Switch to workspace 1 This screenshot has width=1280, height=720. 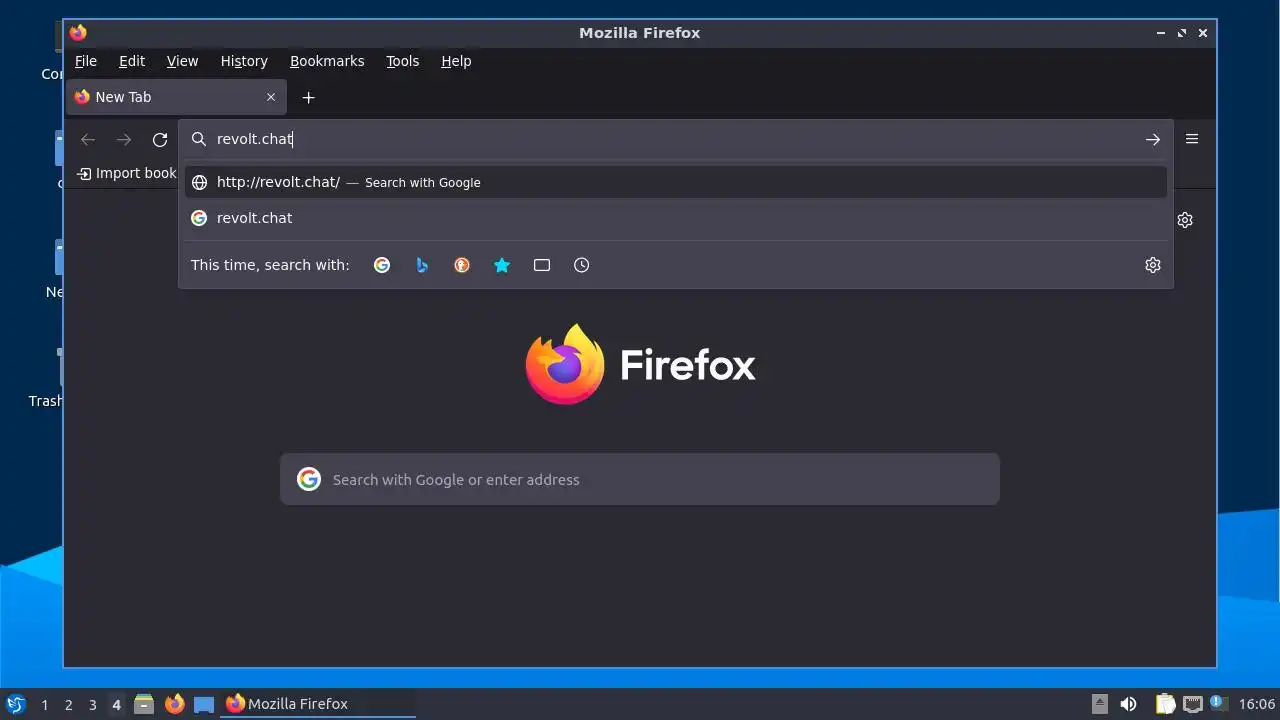(45, 705)
